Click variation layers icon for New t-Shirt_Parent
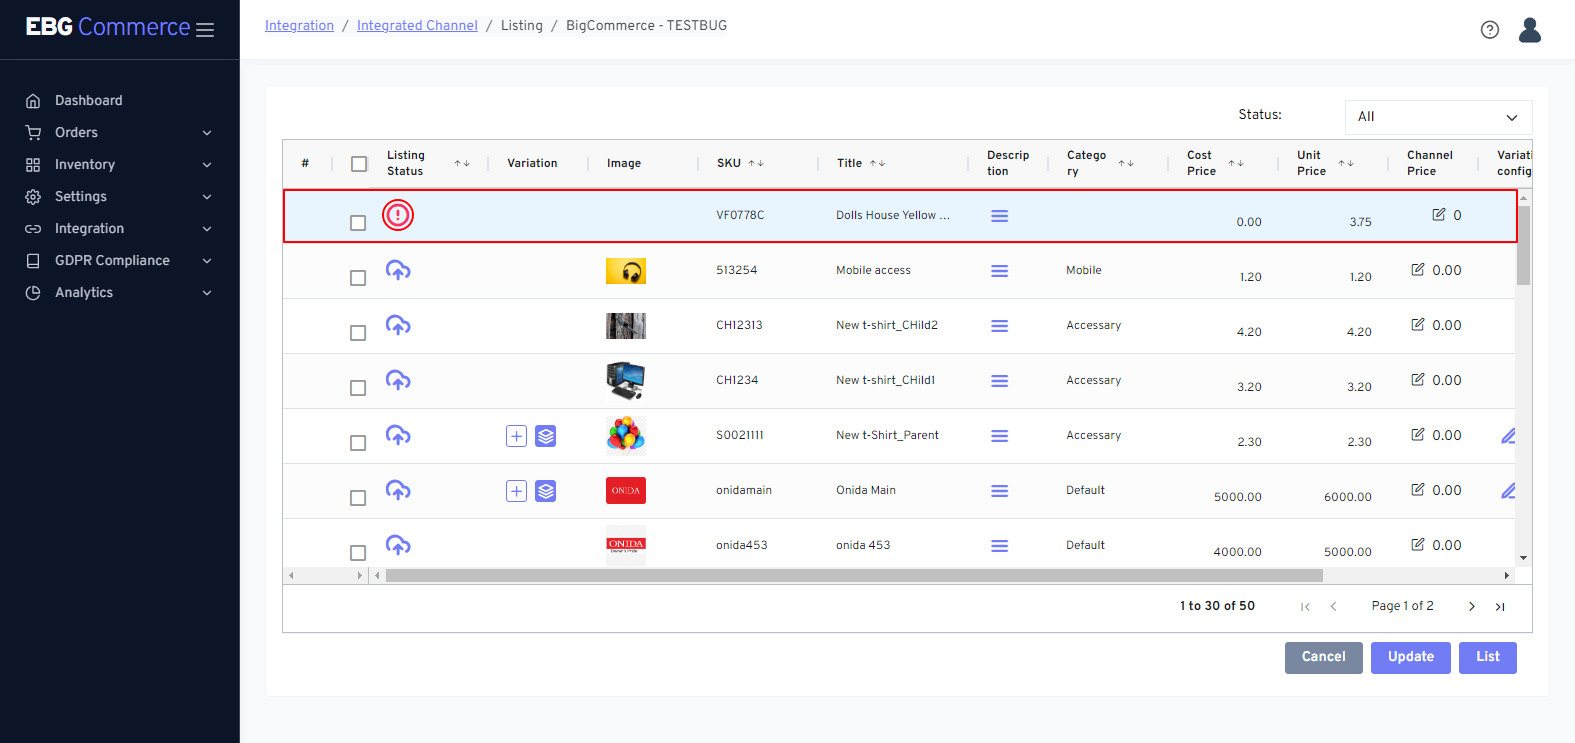This screenshot has width=1575, height=743. (x=545, y=436)
